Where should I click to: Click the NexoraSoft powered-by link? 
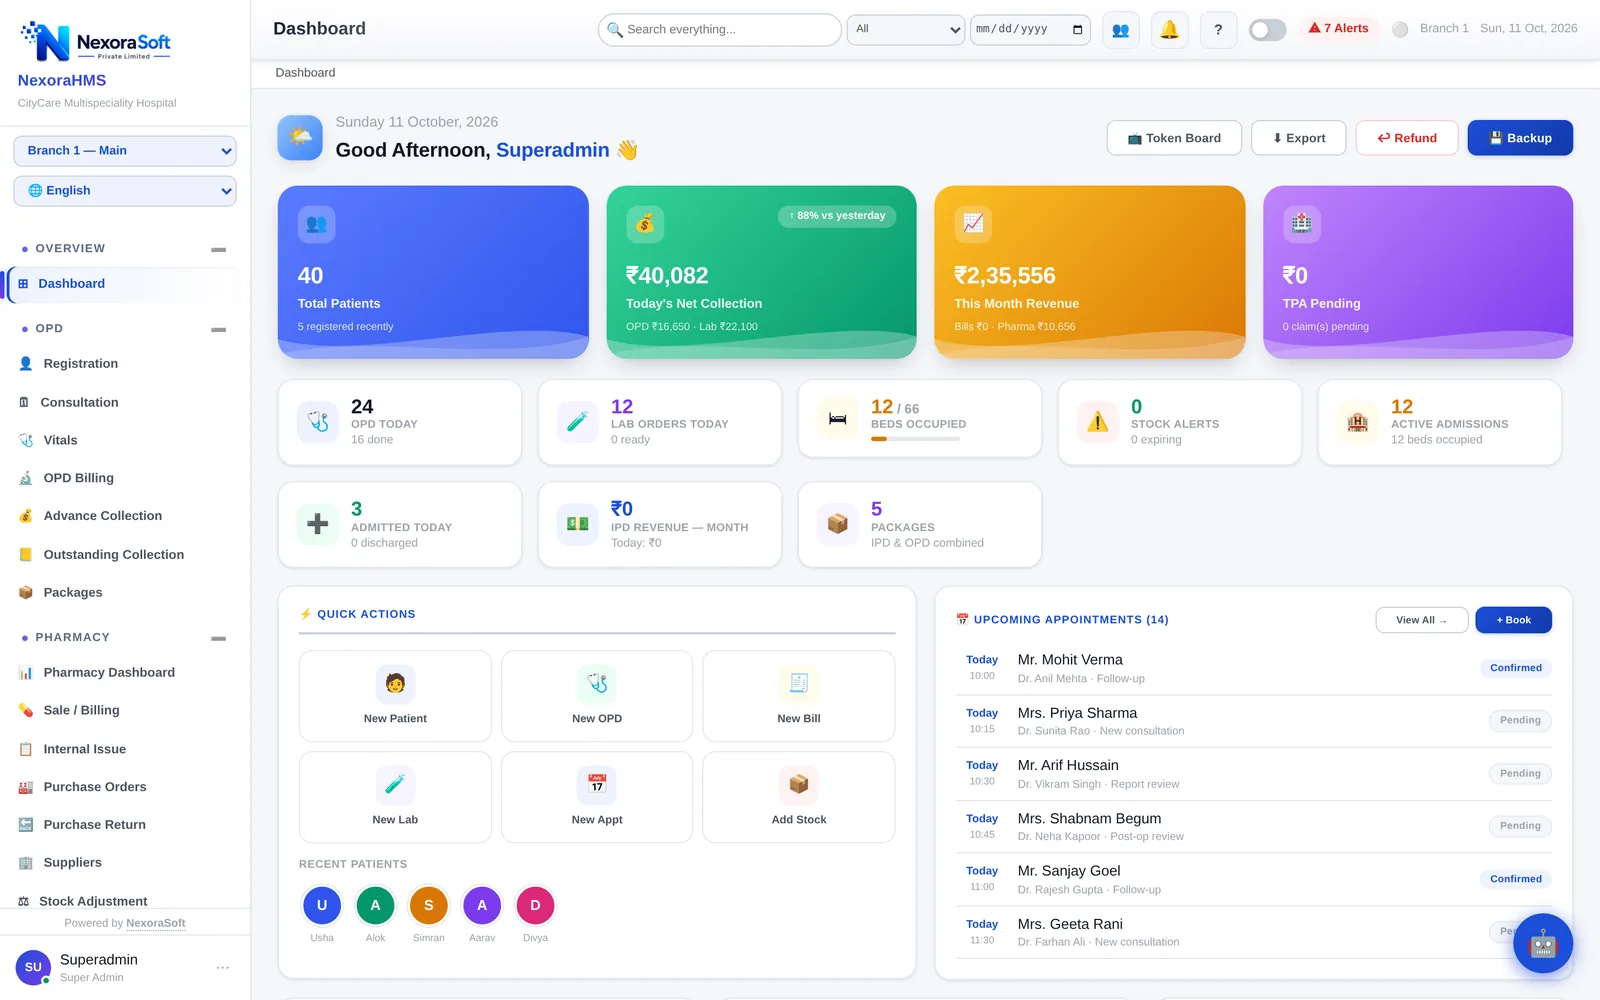coord(156,923)
